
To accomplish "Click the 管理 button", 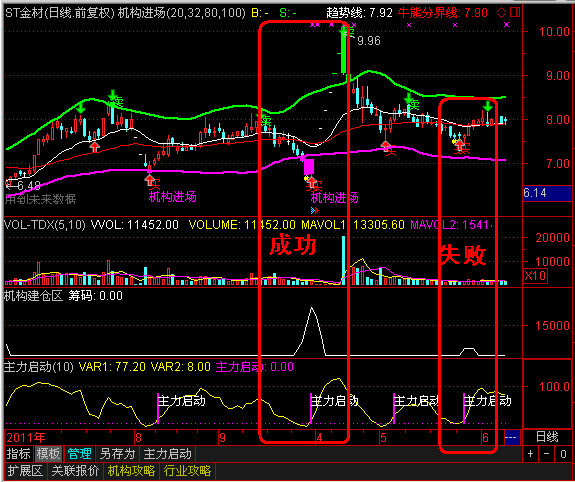I will 78,454.
